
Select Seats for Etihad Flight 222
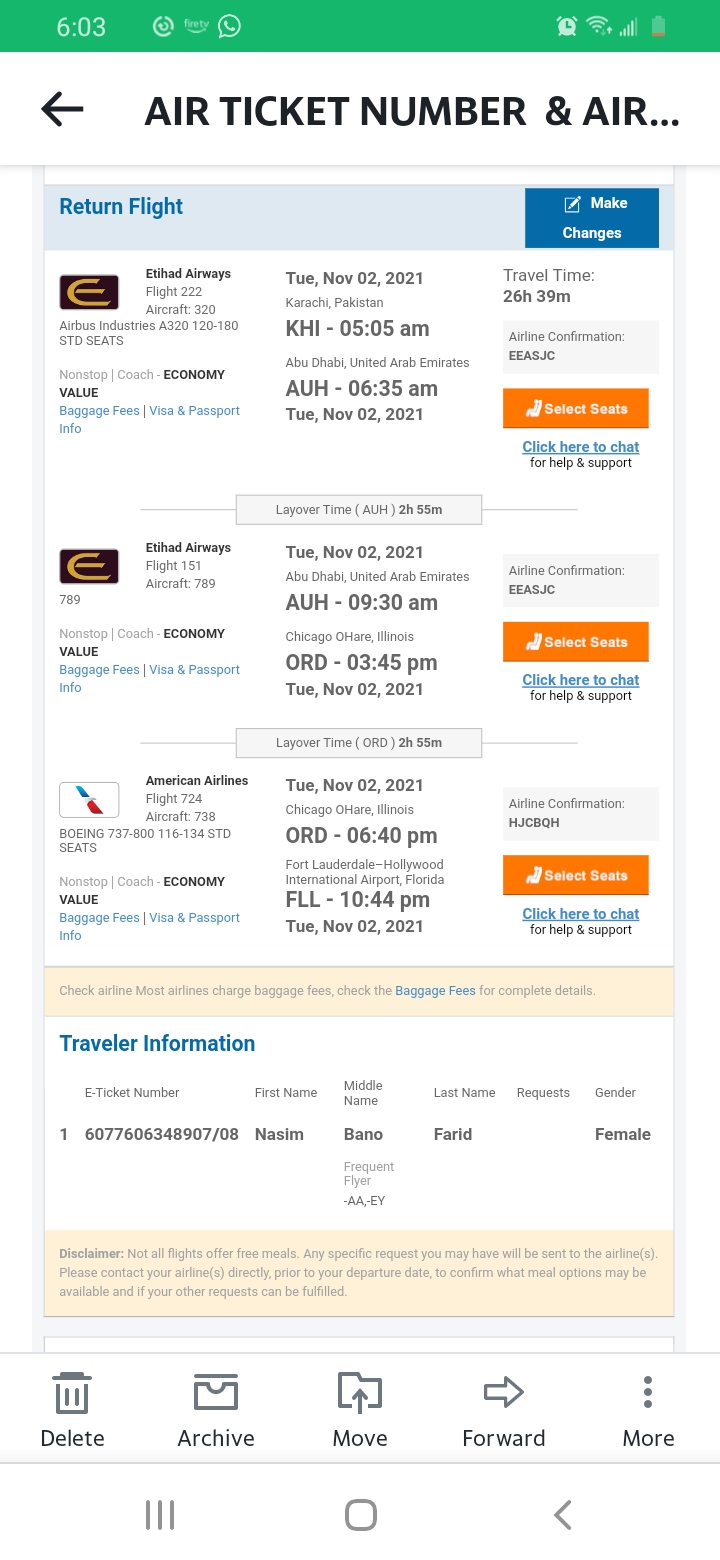click(x=576, y=409)
